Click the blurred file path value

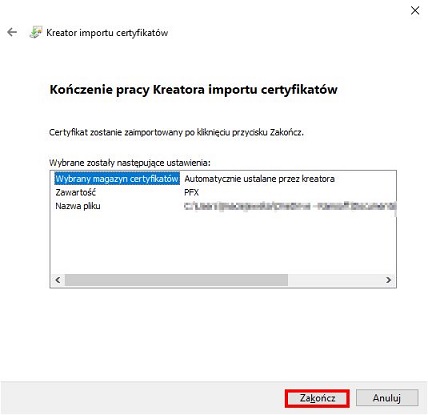click(290, 206)
